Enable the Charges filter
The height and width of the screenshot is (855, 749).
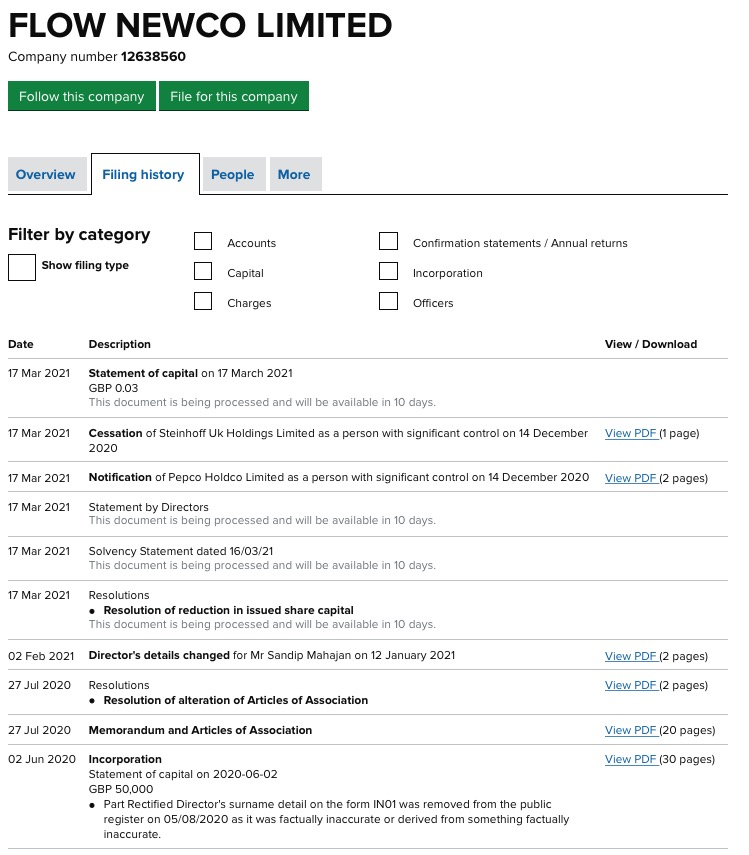point(203,301)
